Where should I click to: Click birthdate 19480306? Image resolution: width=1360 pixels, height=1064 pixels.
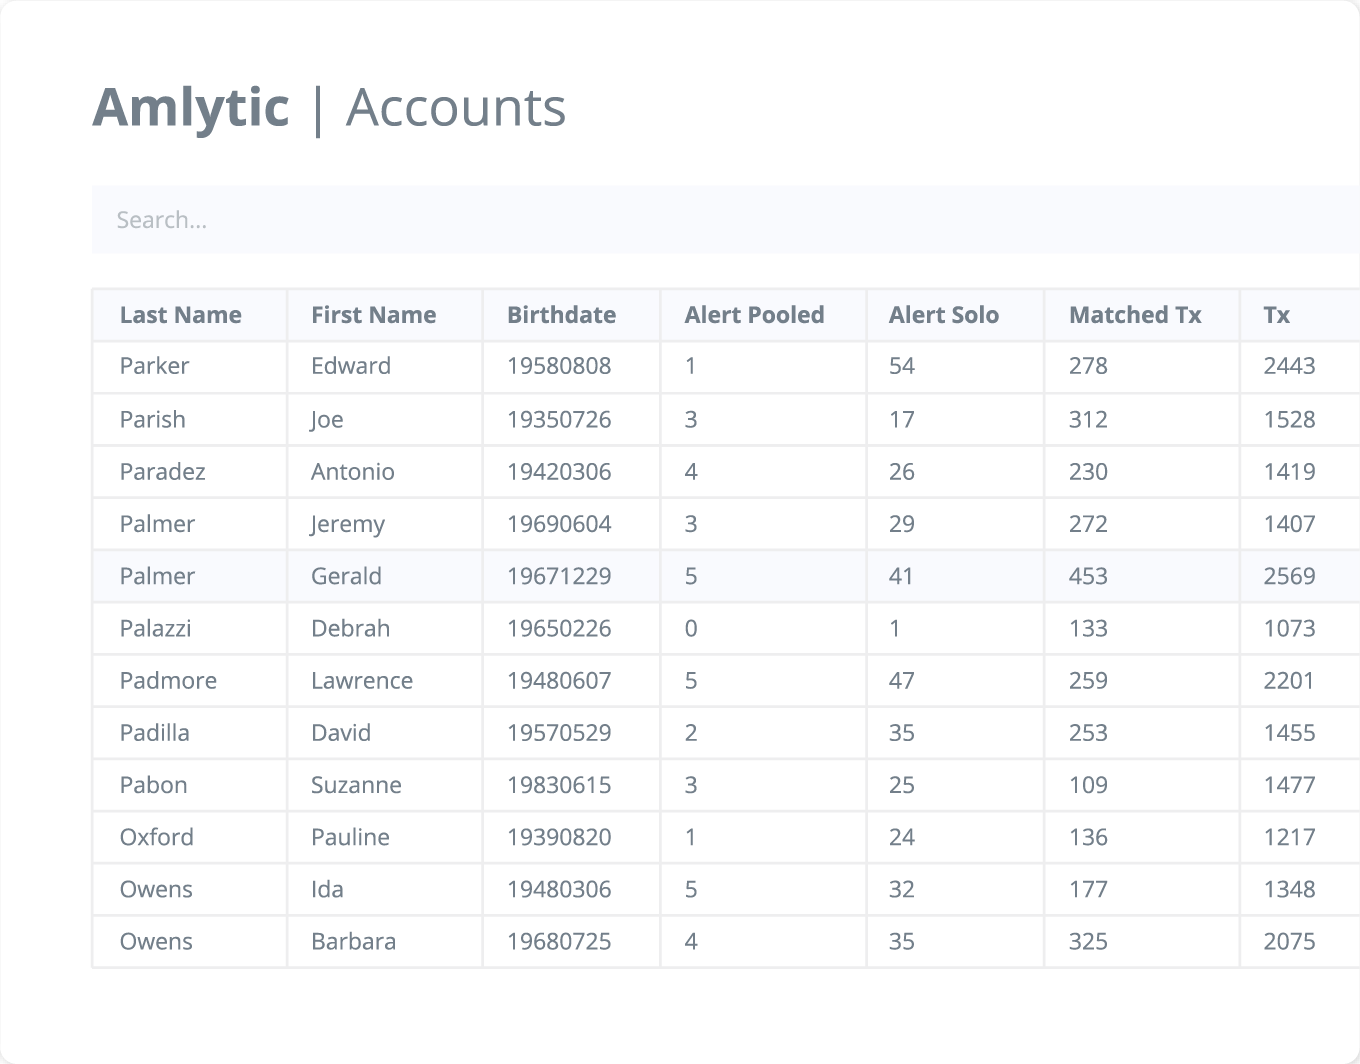tap(559, 889)
